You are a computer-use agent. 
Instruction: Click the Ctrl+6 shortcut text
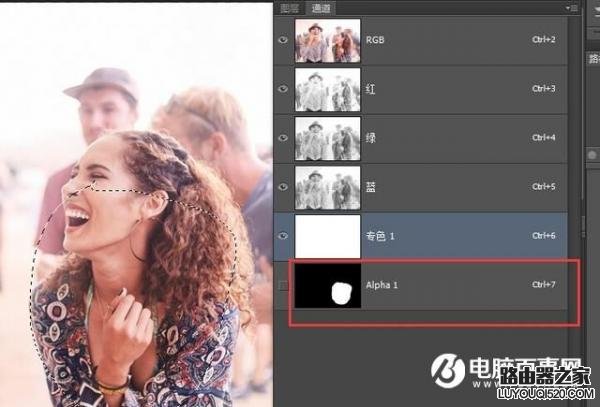click(x=543, y=236)
